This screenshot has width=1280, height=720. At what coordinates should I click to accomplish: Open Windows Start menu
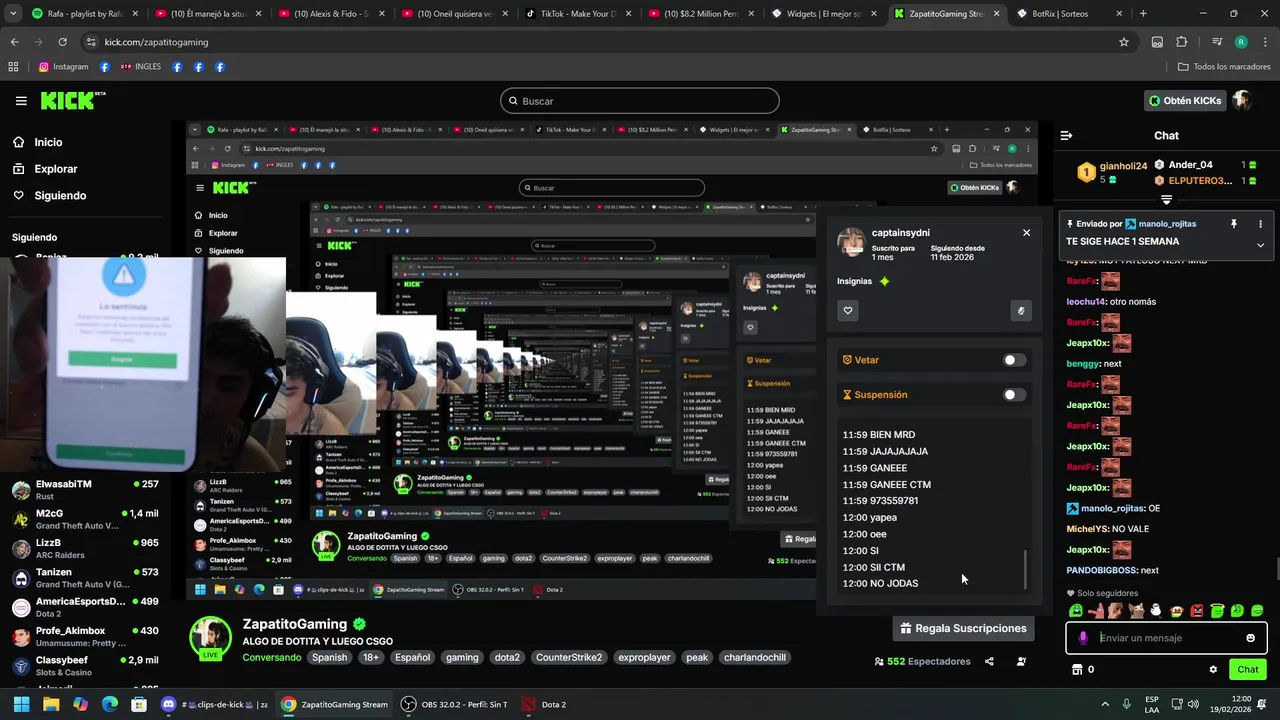(x=21, y=704)
